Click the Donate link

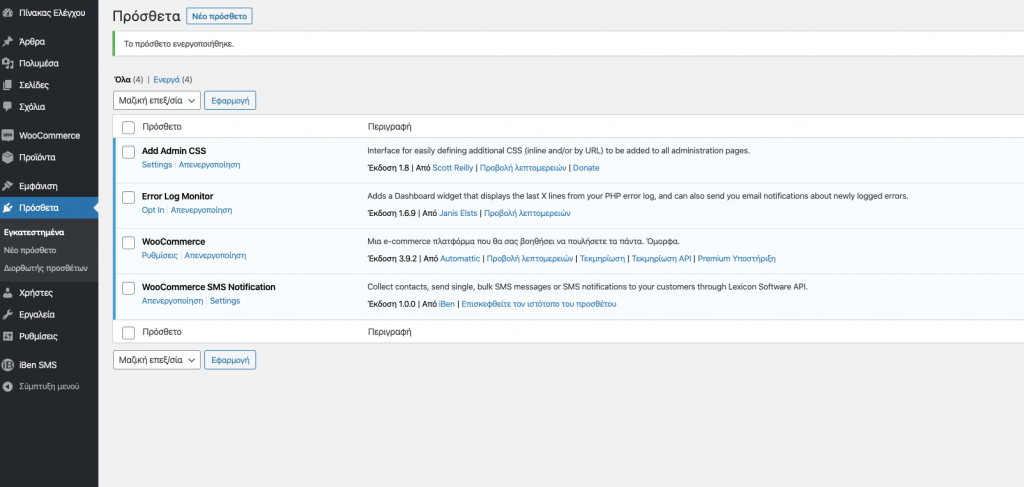click(x=586, y=168)
